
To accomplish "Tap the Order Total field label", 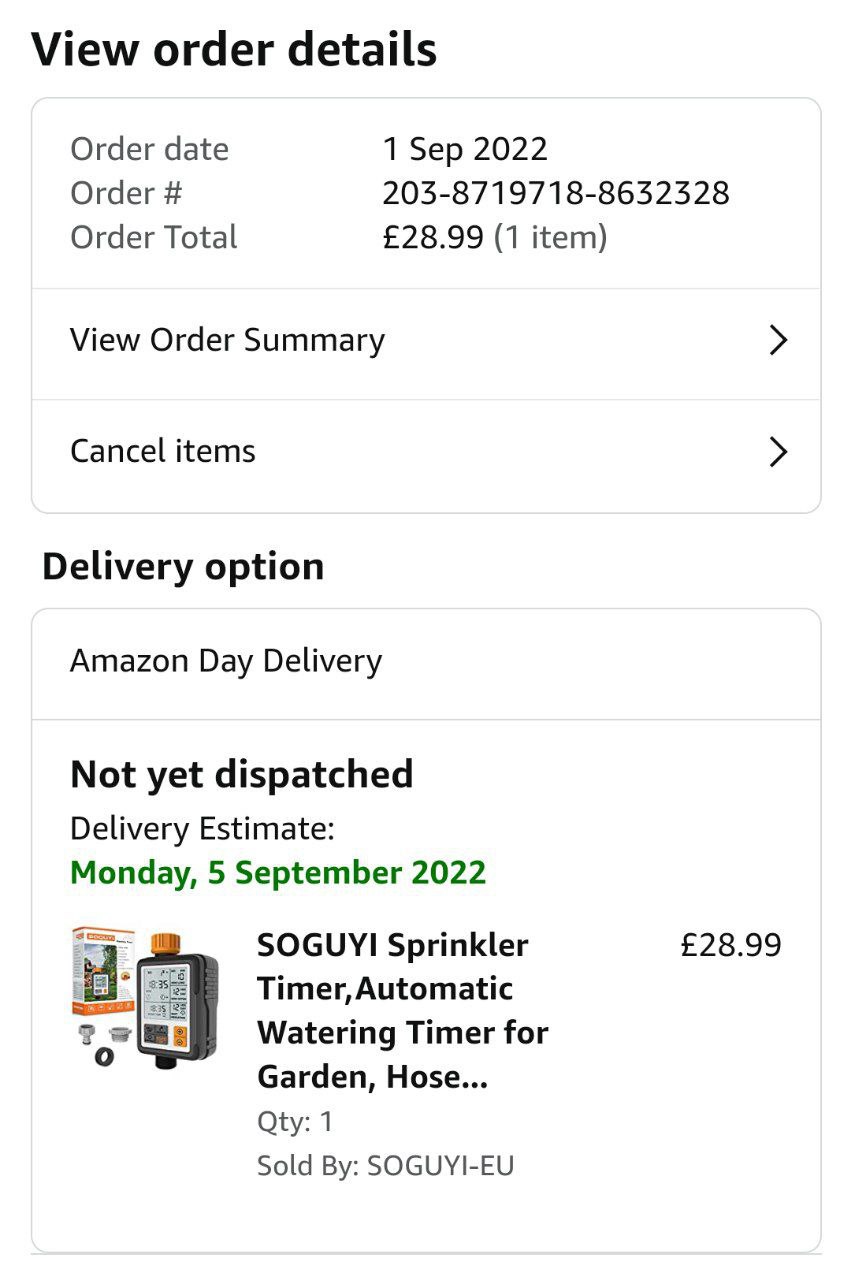I will click(x=153, y=237).
